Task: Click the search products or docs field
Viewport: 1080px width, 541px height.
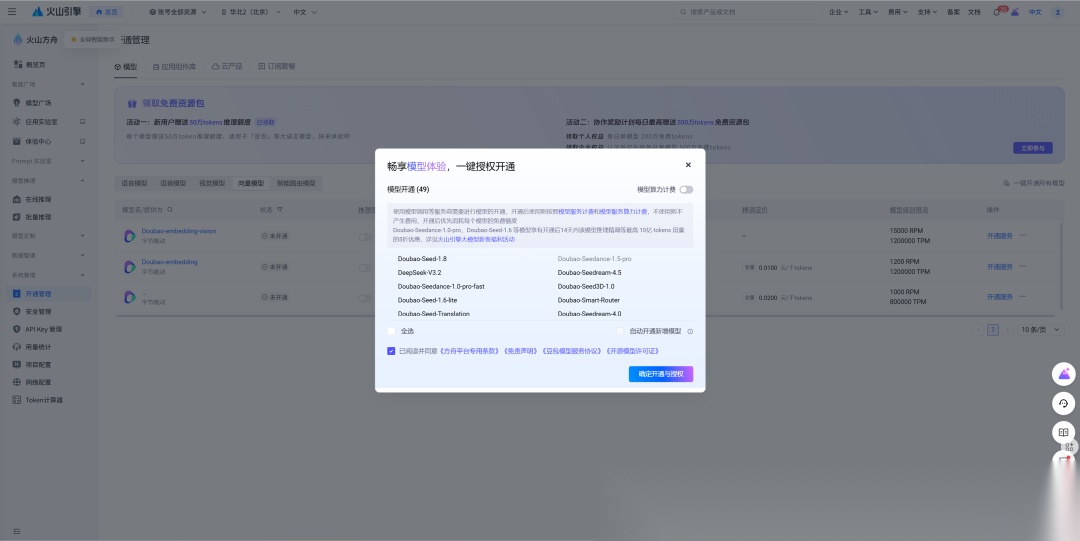Action: tap(747, 12)
